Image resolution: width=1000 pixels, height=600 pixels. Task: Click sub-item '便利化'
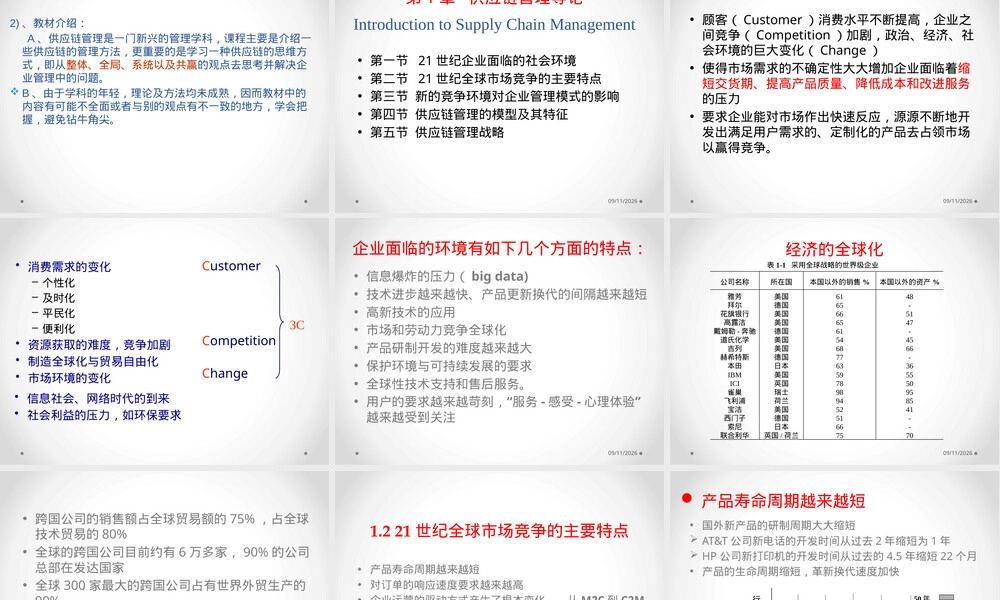click(58, 328)
